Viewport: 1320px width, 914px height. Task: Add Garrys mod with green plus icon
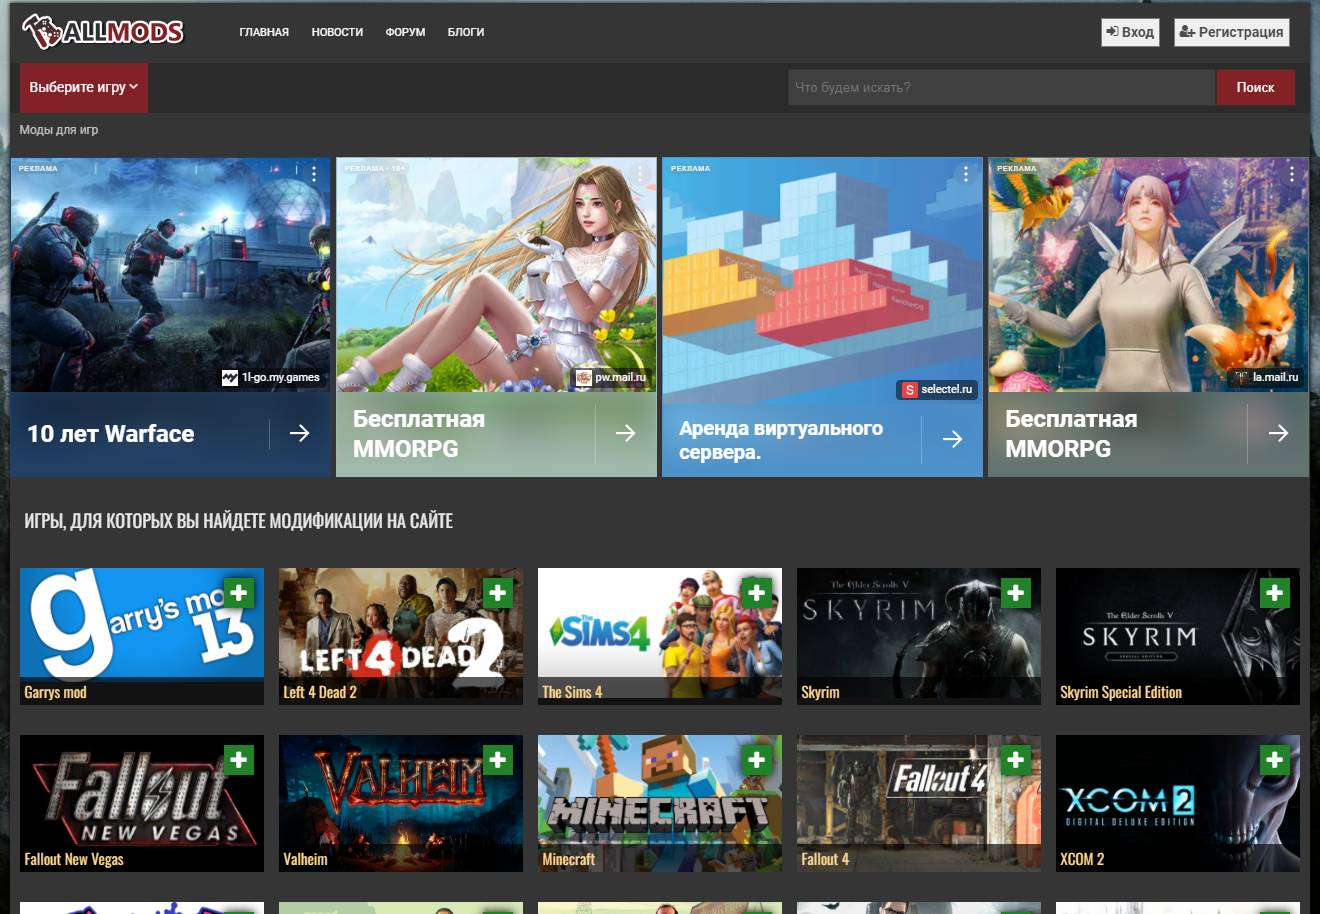(x=238, y=593)
